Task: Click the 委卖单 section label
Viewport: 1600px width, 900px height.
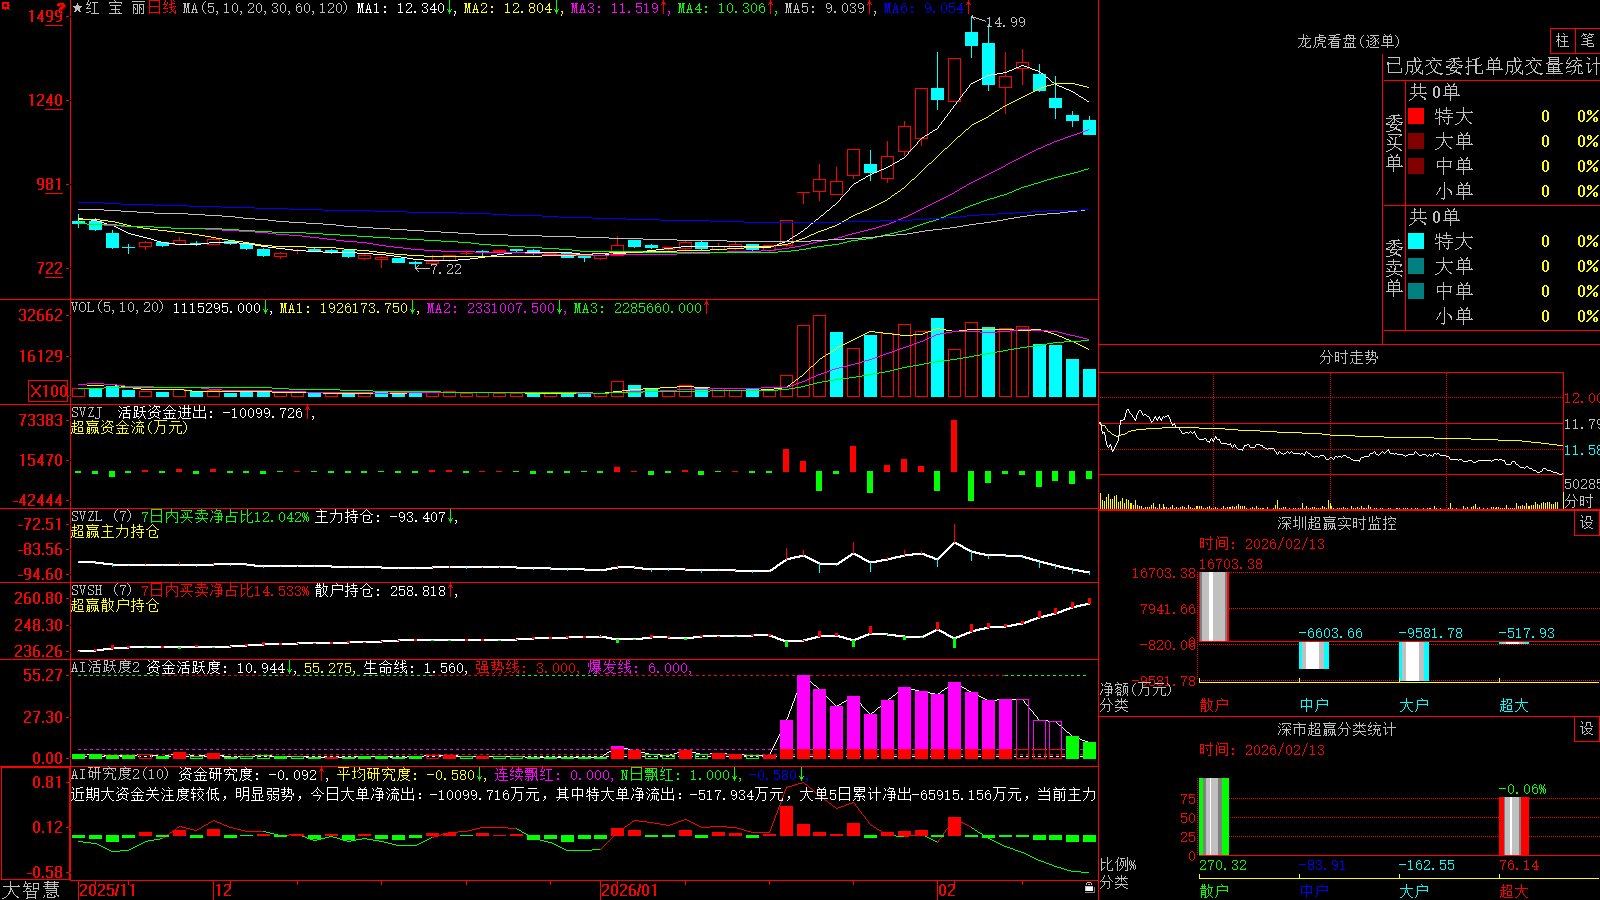Action: pyautogui.click(x=1394, y=267)
